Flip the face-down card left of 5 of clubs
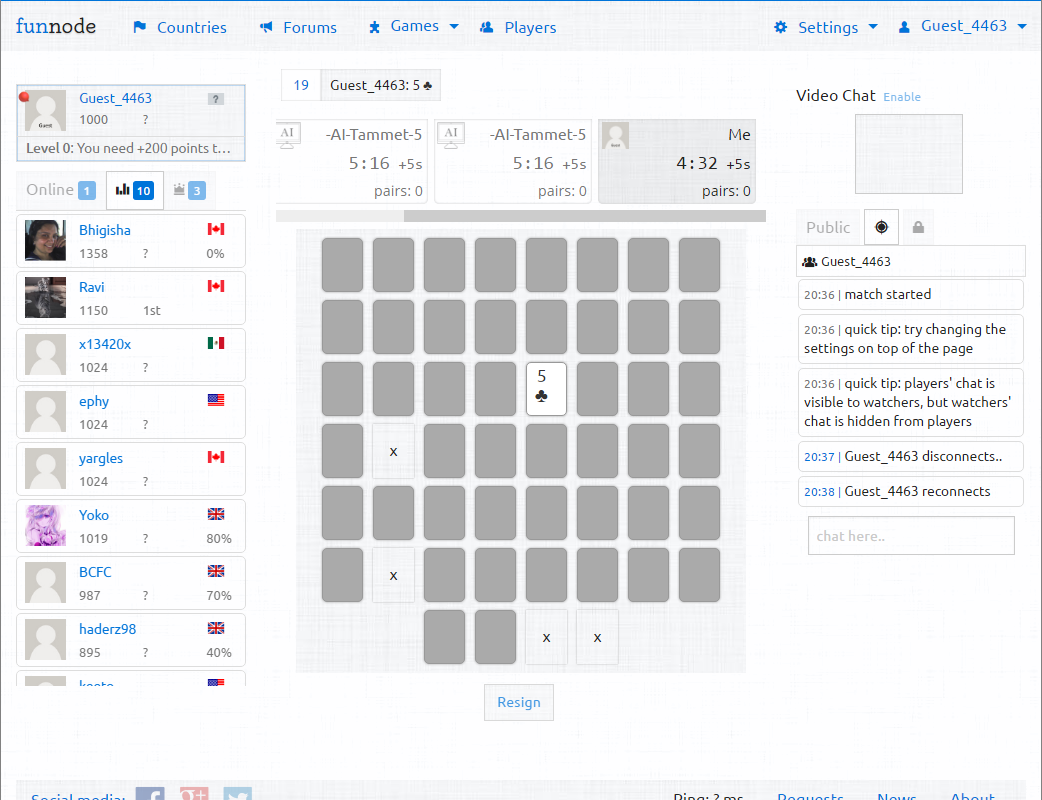Viewport: 1042px width, 800px height. [x=495, y=389]
